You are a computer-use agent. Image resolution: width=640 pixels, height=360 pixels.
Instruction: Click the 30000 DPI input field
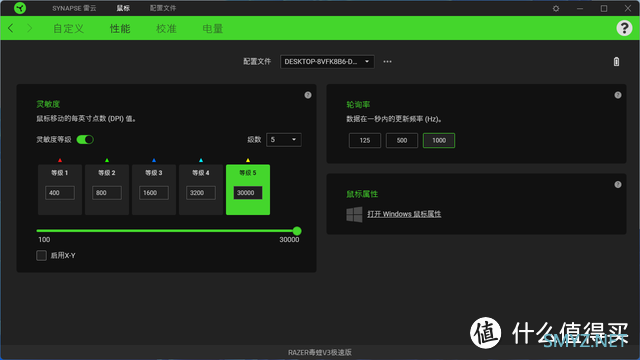248,193
